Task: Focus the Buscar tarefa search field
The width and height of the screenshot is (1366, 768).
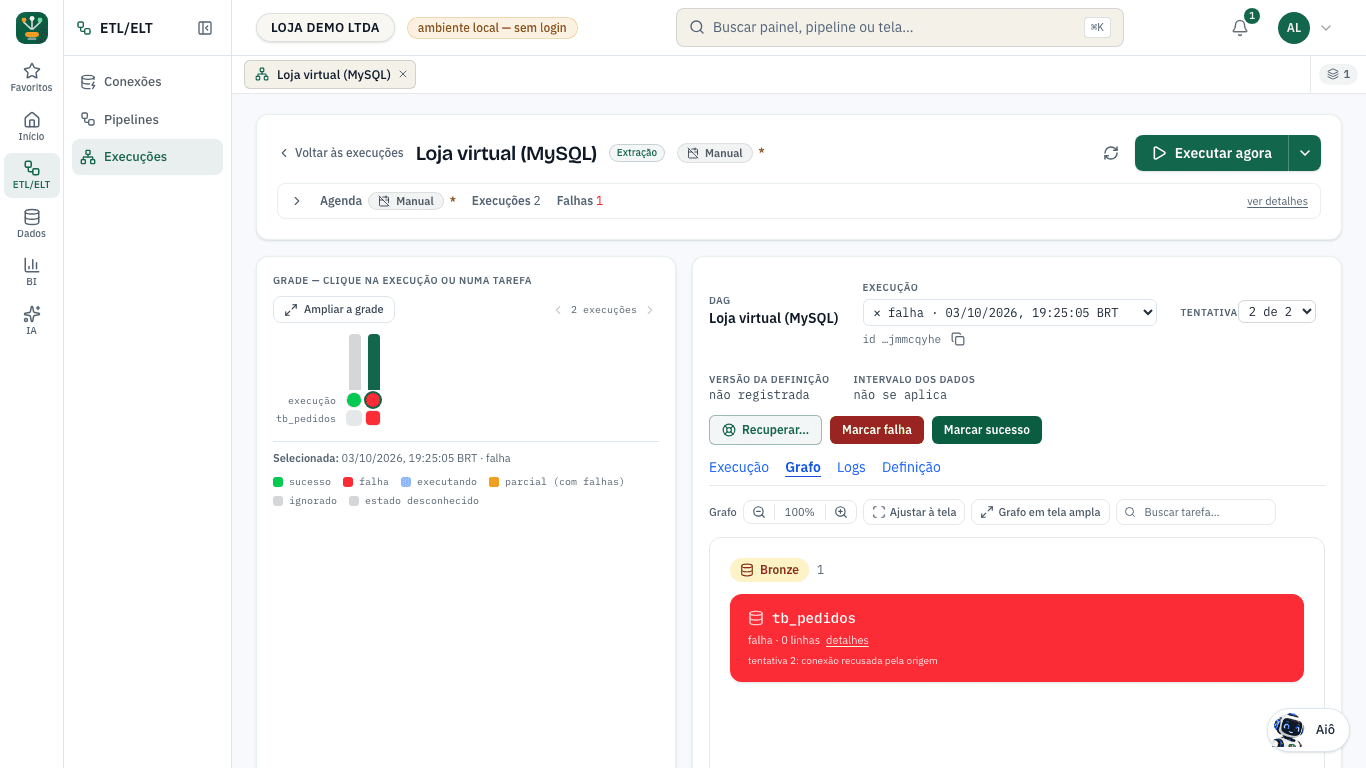Action: pos(1196,512)
